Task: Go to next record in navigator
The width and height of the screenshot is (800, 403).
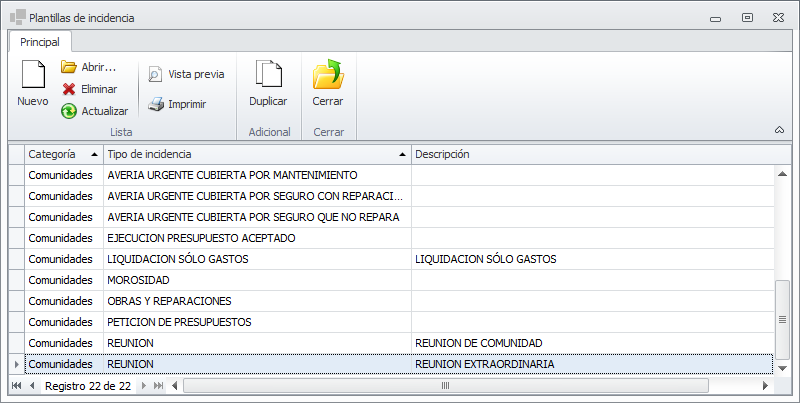Action: (x=143, y=386)
